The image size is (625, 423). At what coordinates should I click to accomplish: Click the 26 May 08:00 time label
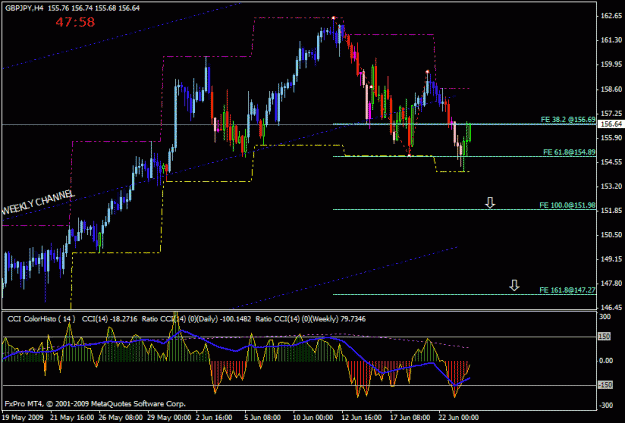pos(120,417)
